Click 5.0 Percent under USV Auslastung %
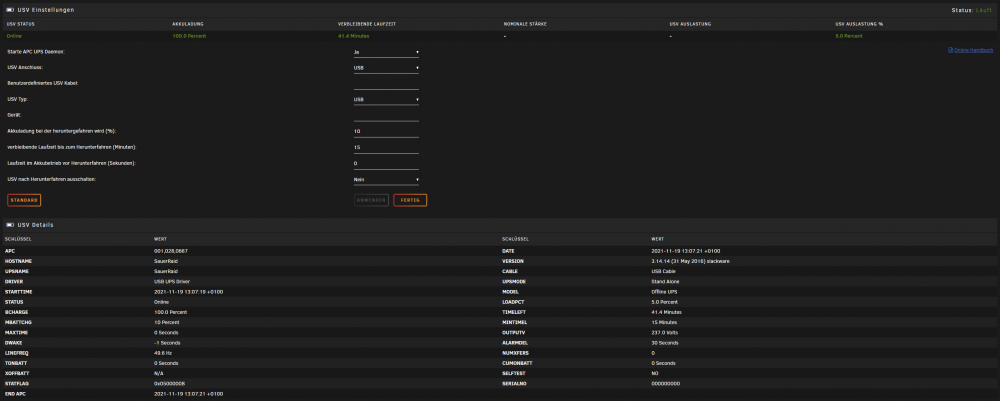This screenshot has width=1000, height=401. 849,36
